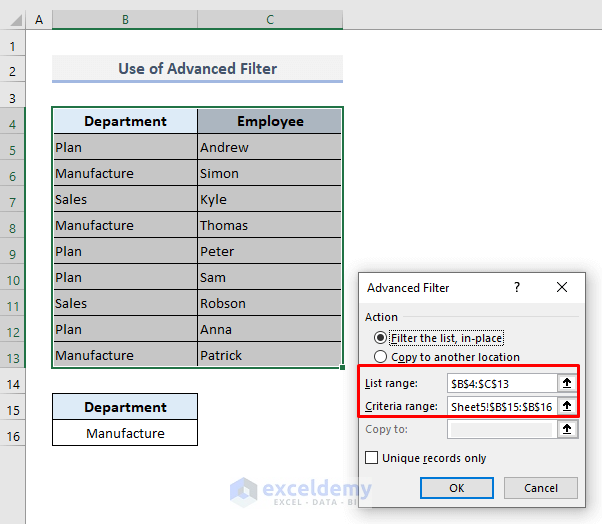Click the Copy to range selector arrow
Viewport: 602px width, 524px height.
[x=567, y=429]
